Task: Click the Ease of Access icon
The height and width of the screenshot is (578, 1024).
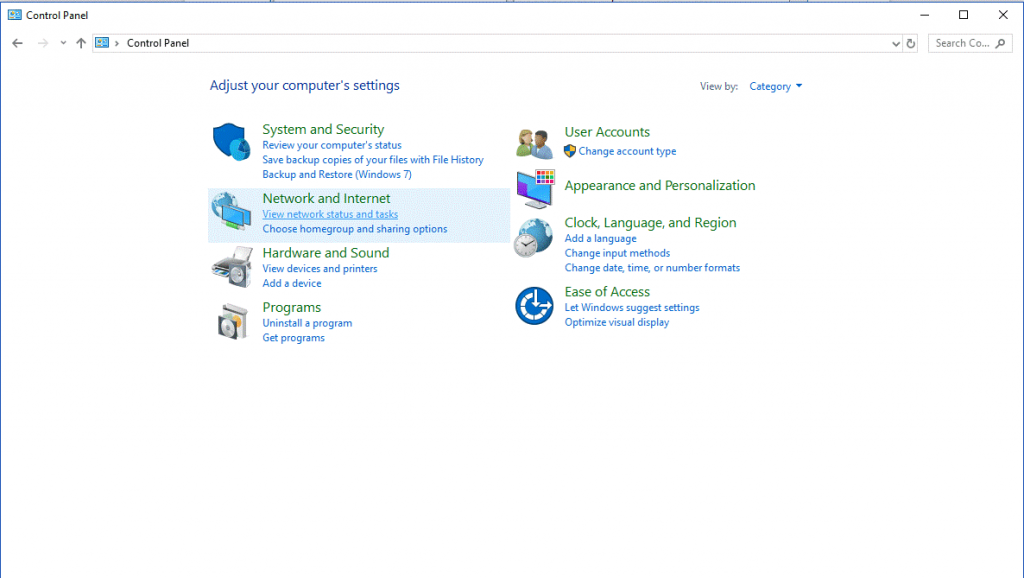Action: (x=534, y=306)
